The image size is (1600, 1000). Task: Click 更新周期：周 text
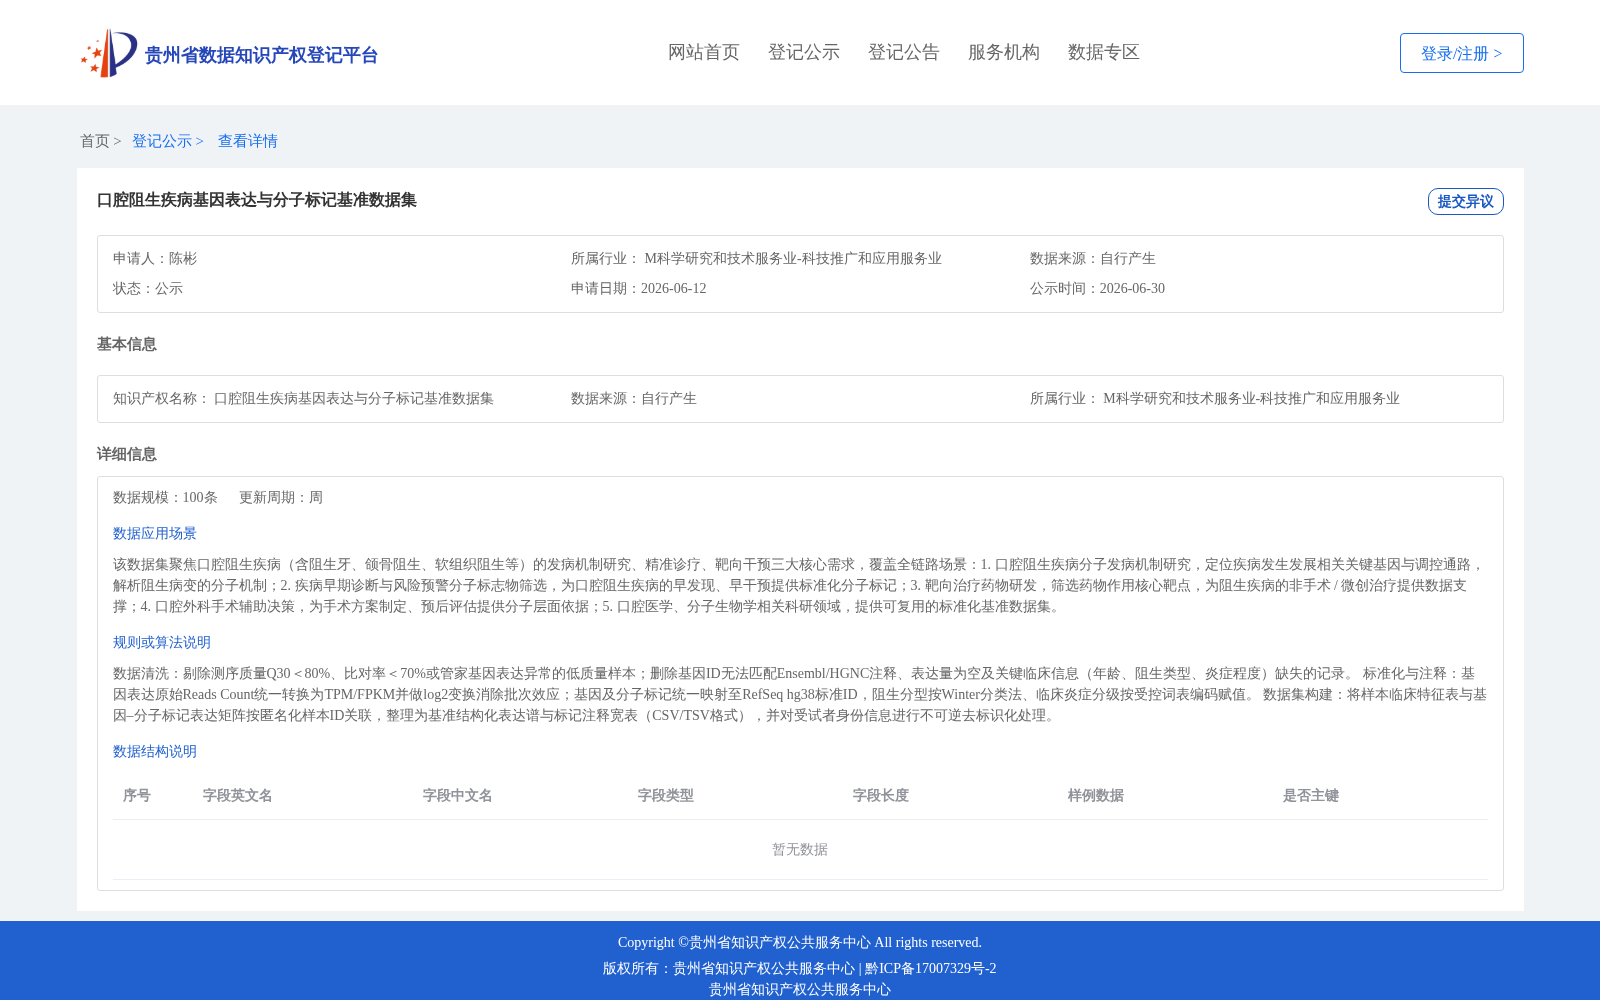281,497
